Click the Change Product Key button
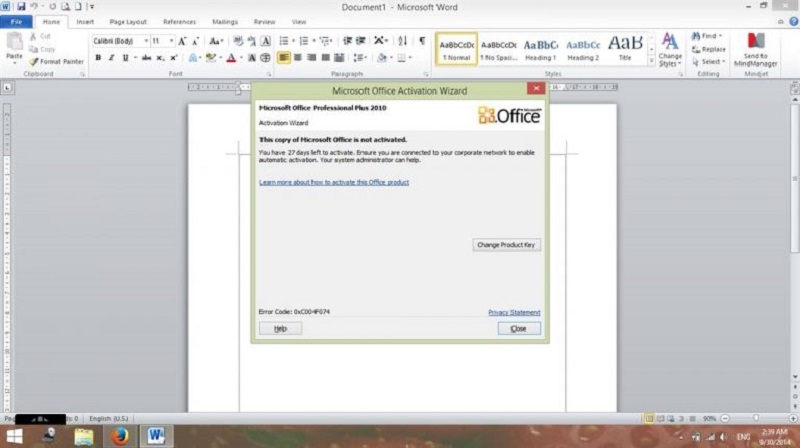Image resolution: width=800 pixels, height=448 pixels. coord(506,245)
